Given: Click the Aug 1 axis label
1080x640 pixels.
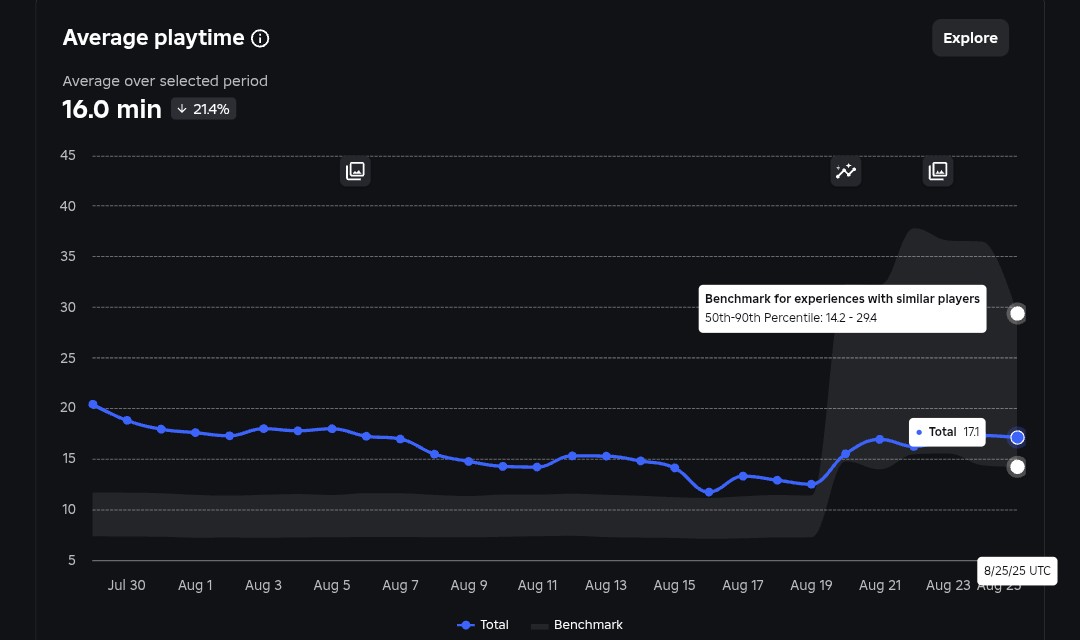Looking at the screenshot, I should pos(195,585).
